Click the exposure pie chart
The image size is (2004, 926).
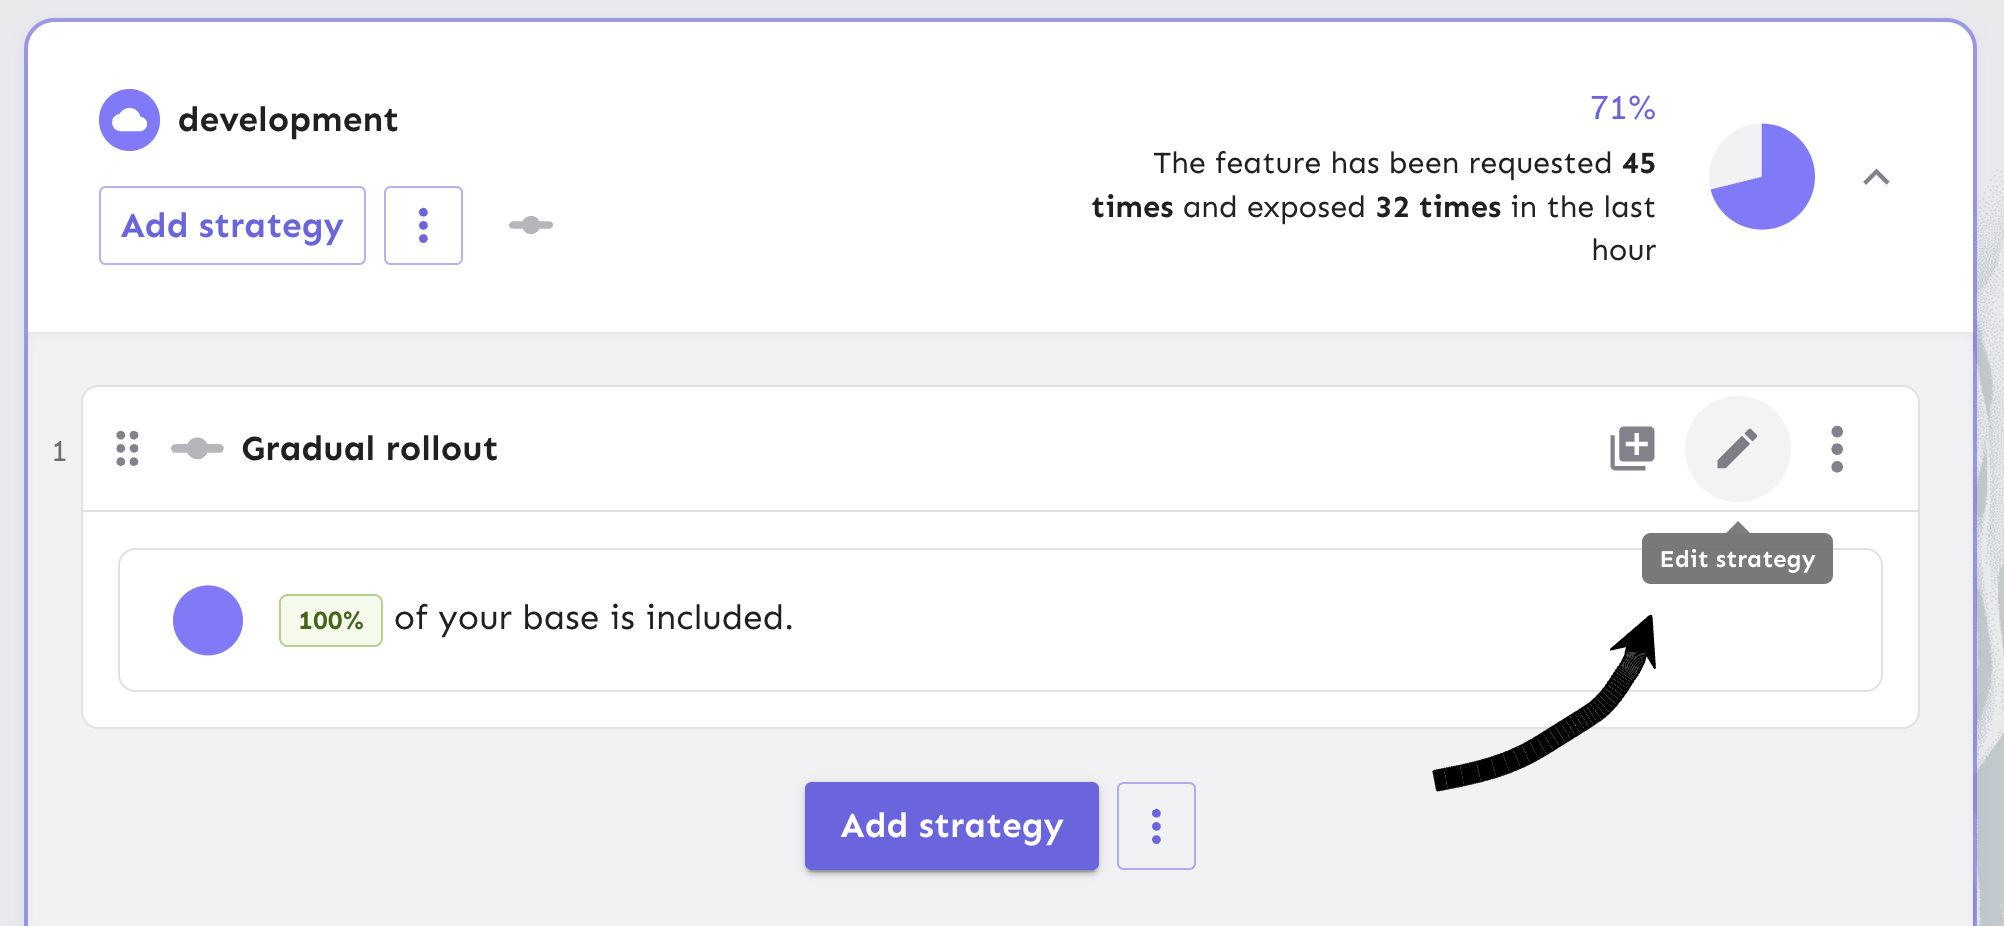[1761, 177]
